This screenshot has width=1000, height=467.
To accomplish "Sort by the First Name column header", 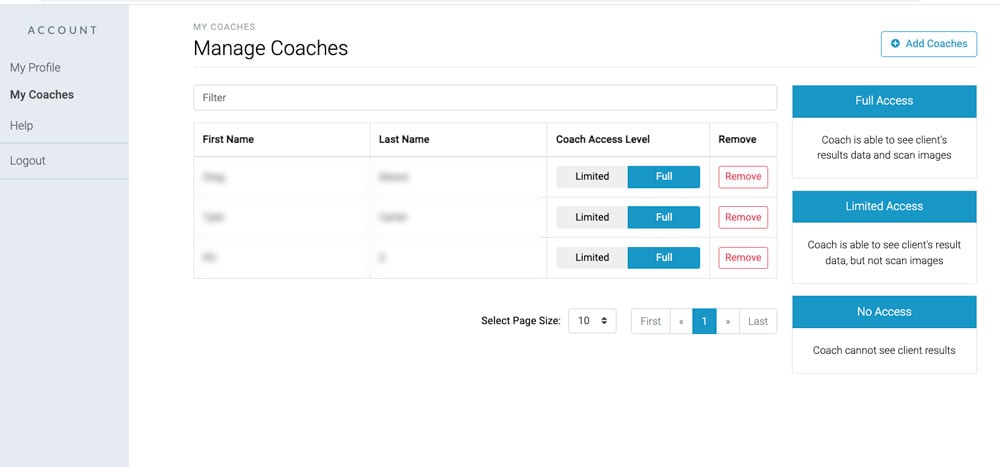I will [228, 140].
